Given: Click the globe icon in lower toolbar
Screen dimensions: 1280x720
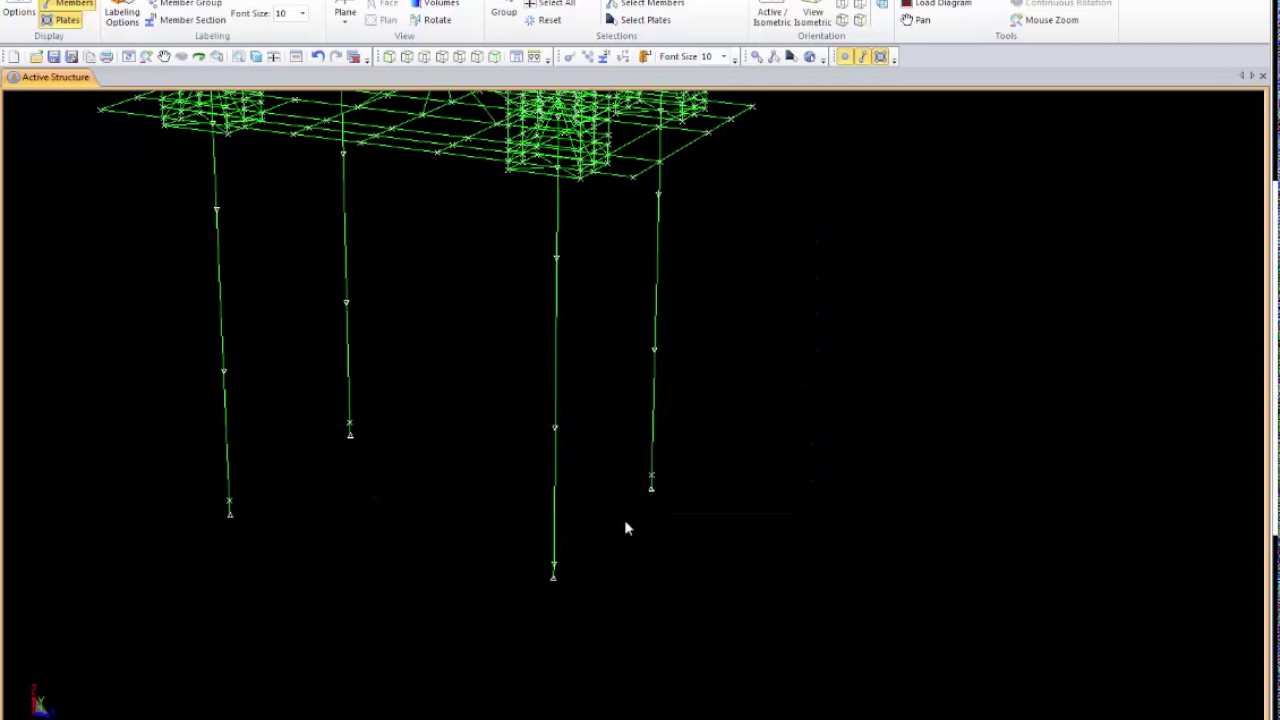Looking at the screenshot, I should tap(810, 57).
